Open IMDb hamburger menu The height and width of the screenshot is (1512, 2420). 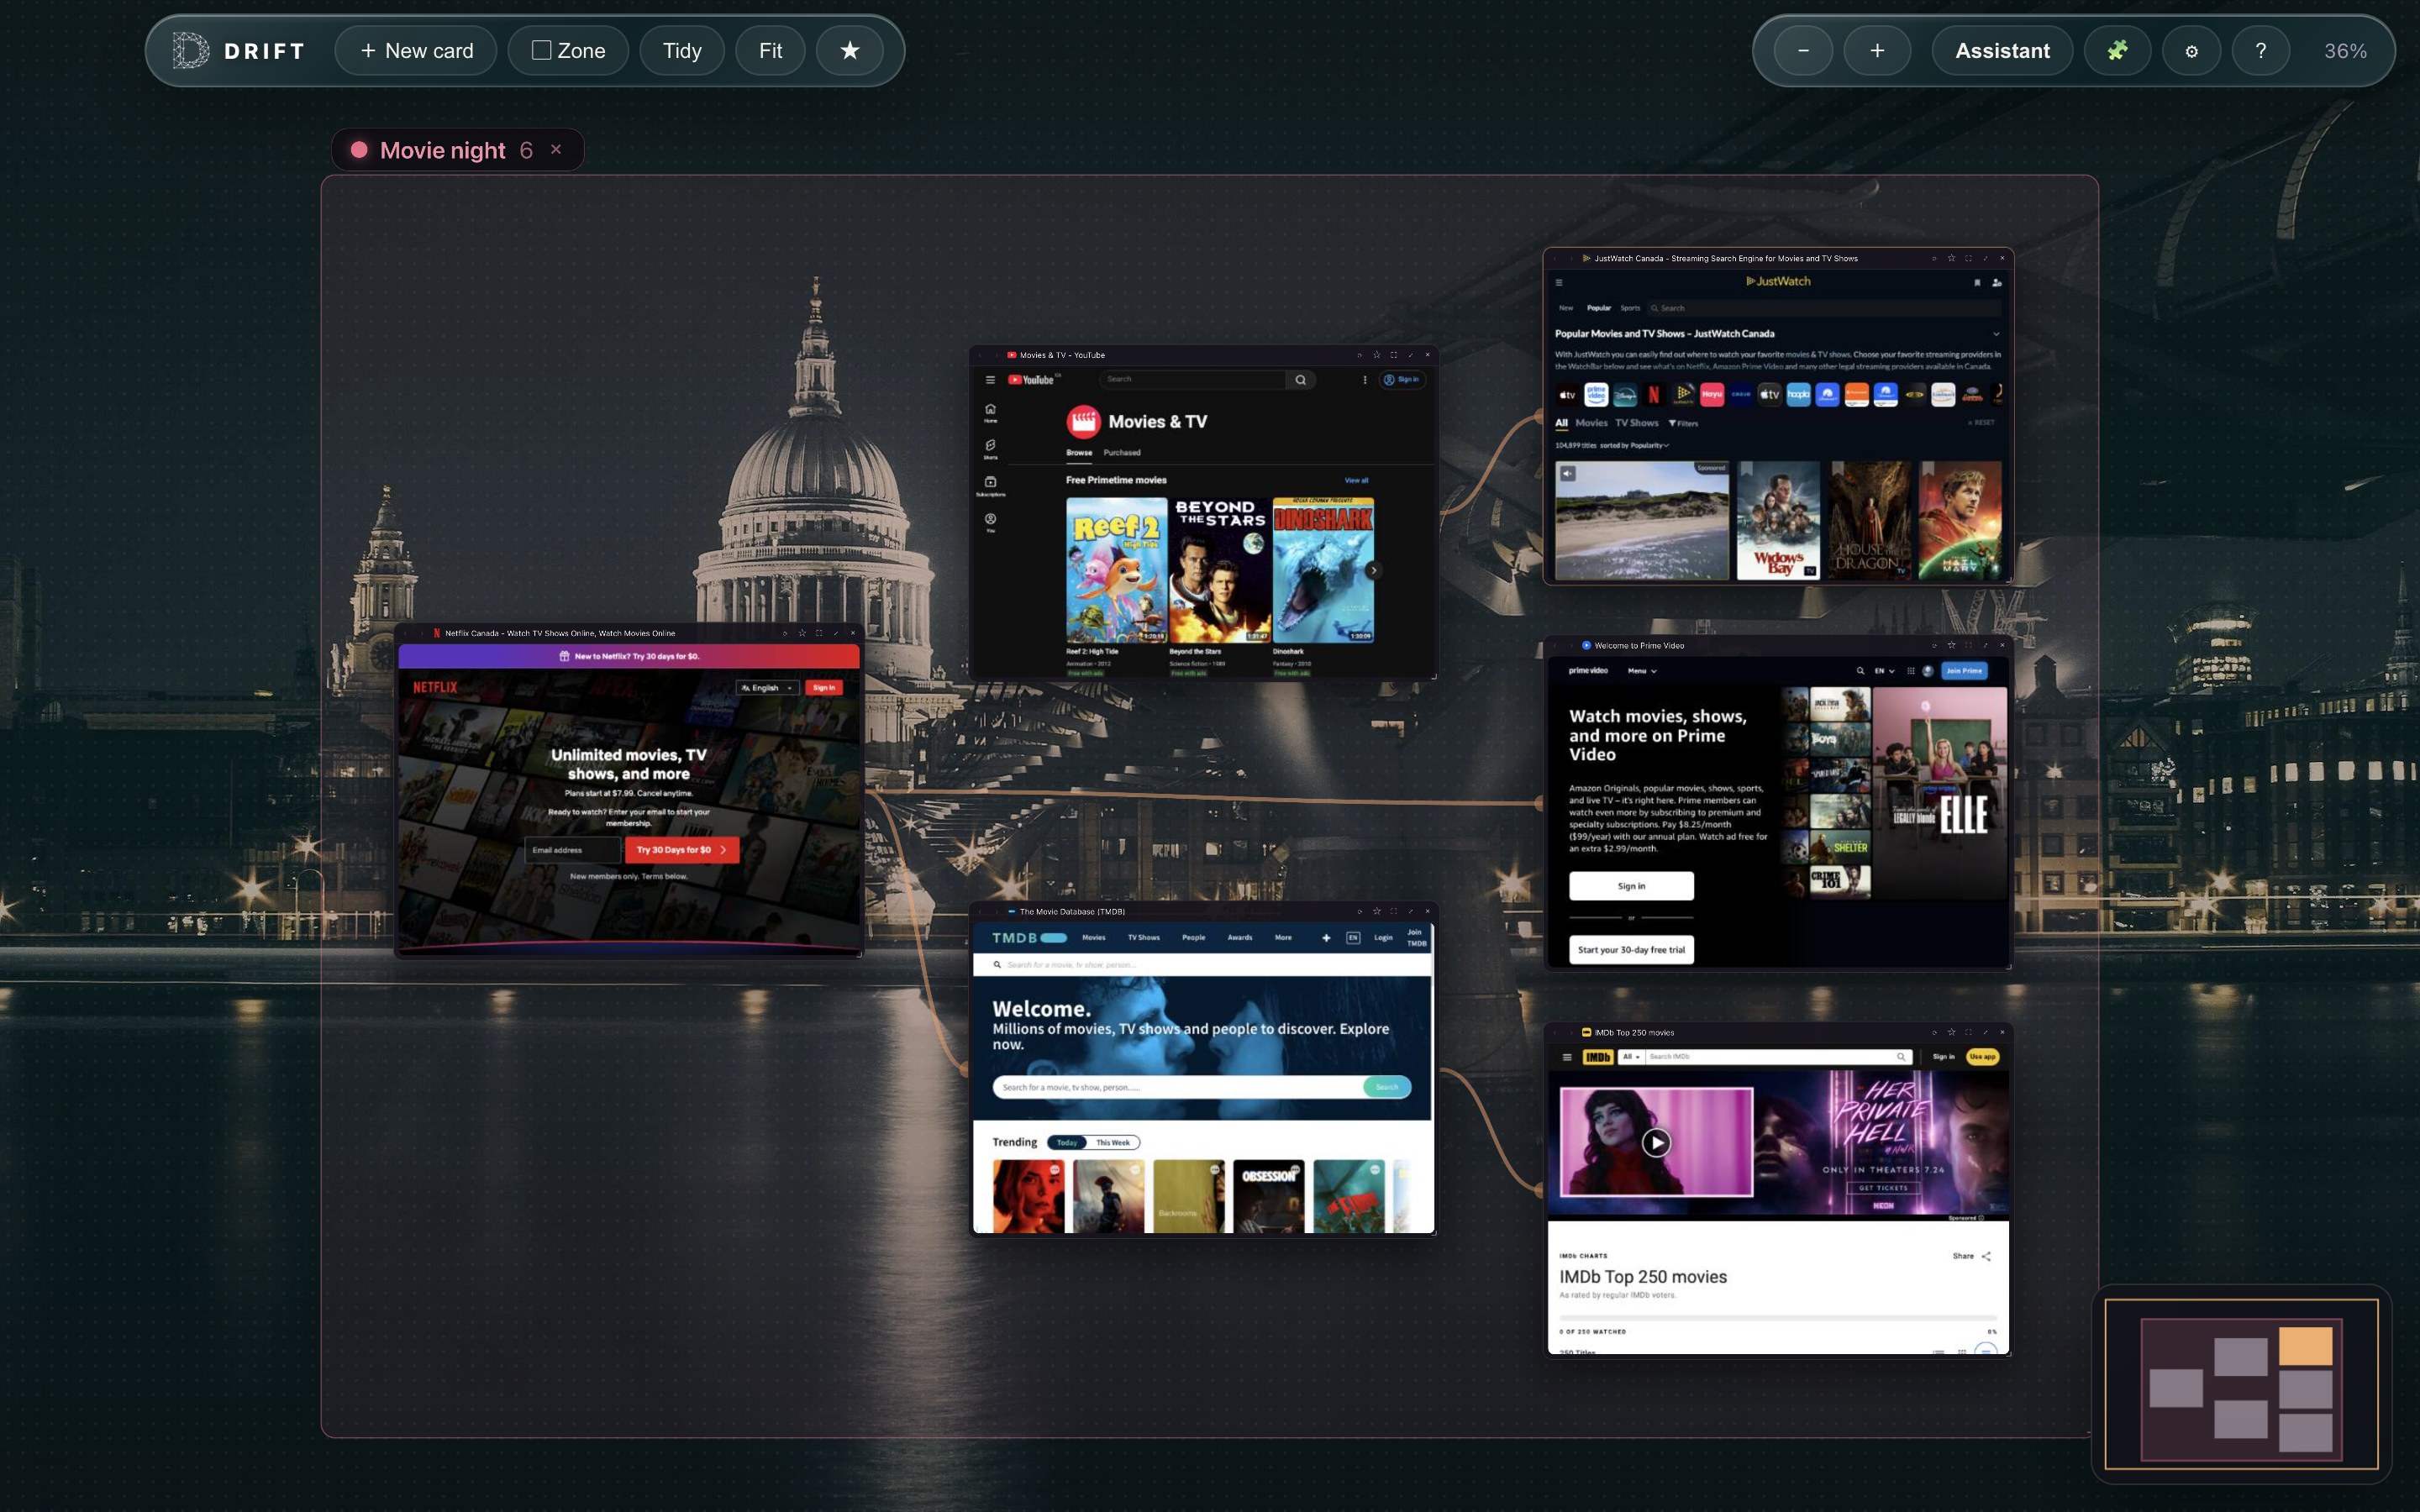[x=1566, y=1057]
